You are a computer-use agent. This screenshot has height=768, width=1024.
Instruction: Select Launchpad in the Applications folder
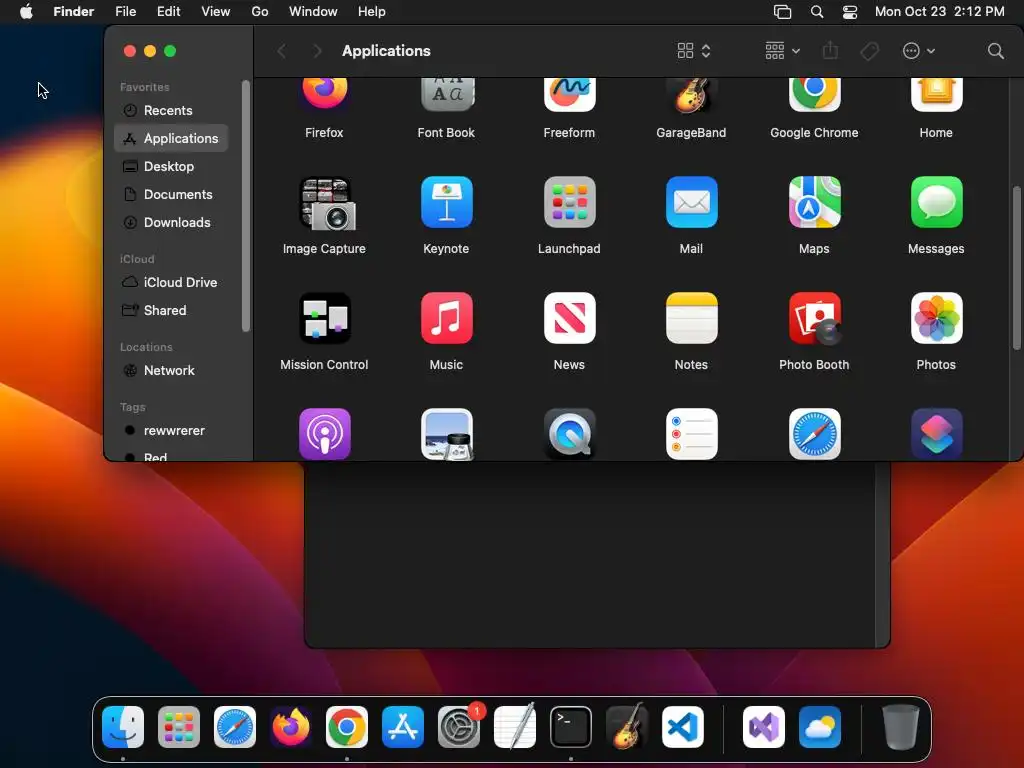(x=569, y=202)
